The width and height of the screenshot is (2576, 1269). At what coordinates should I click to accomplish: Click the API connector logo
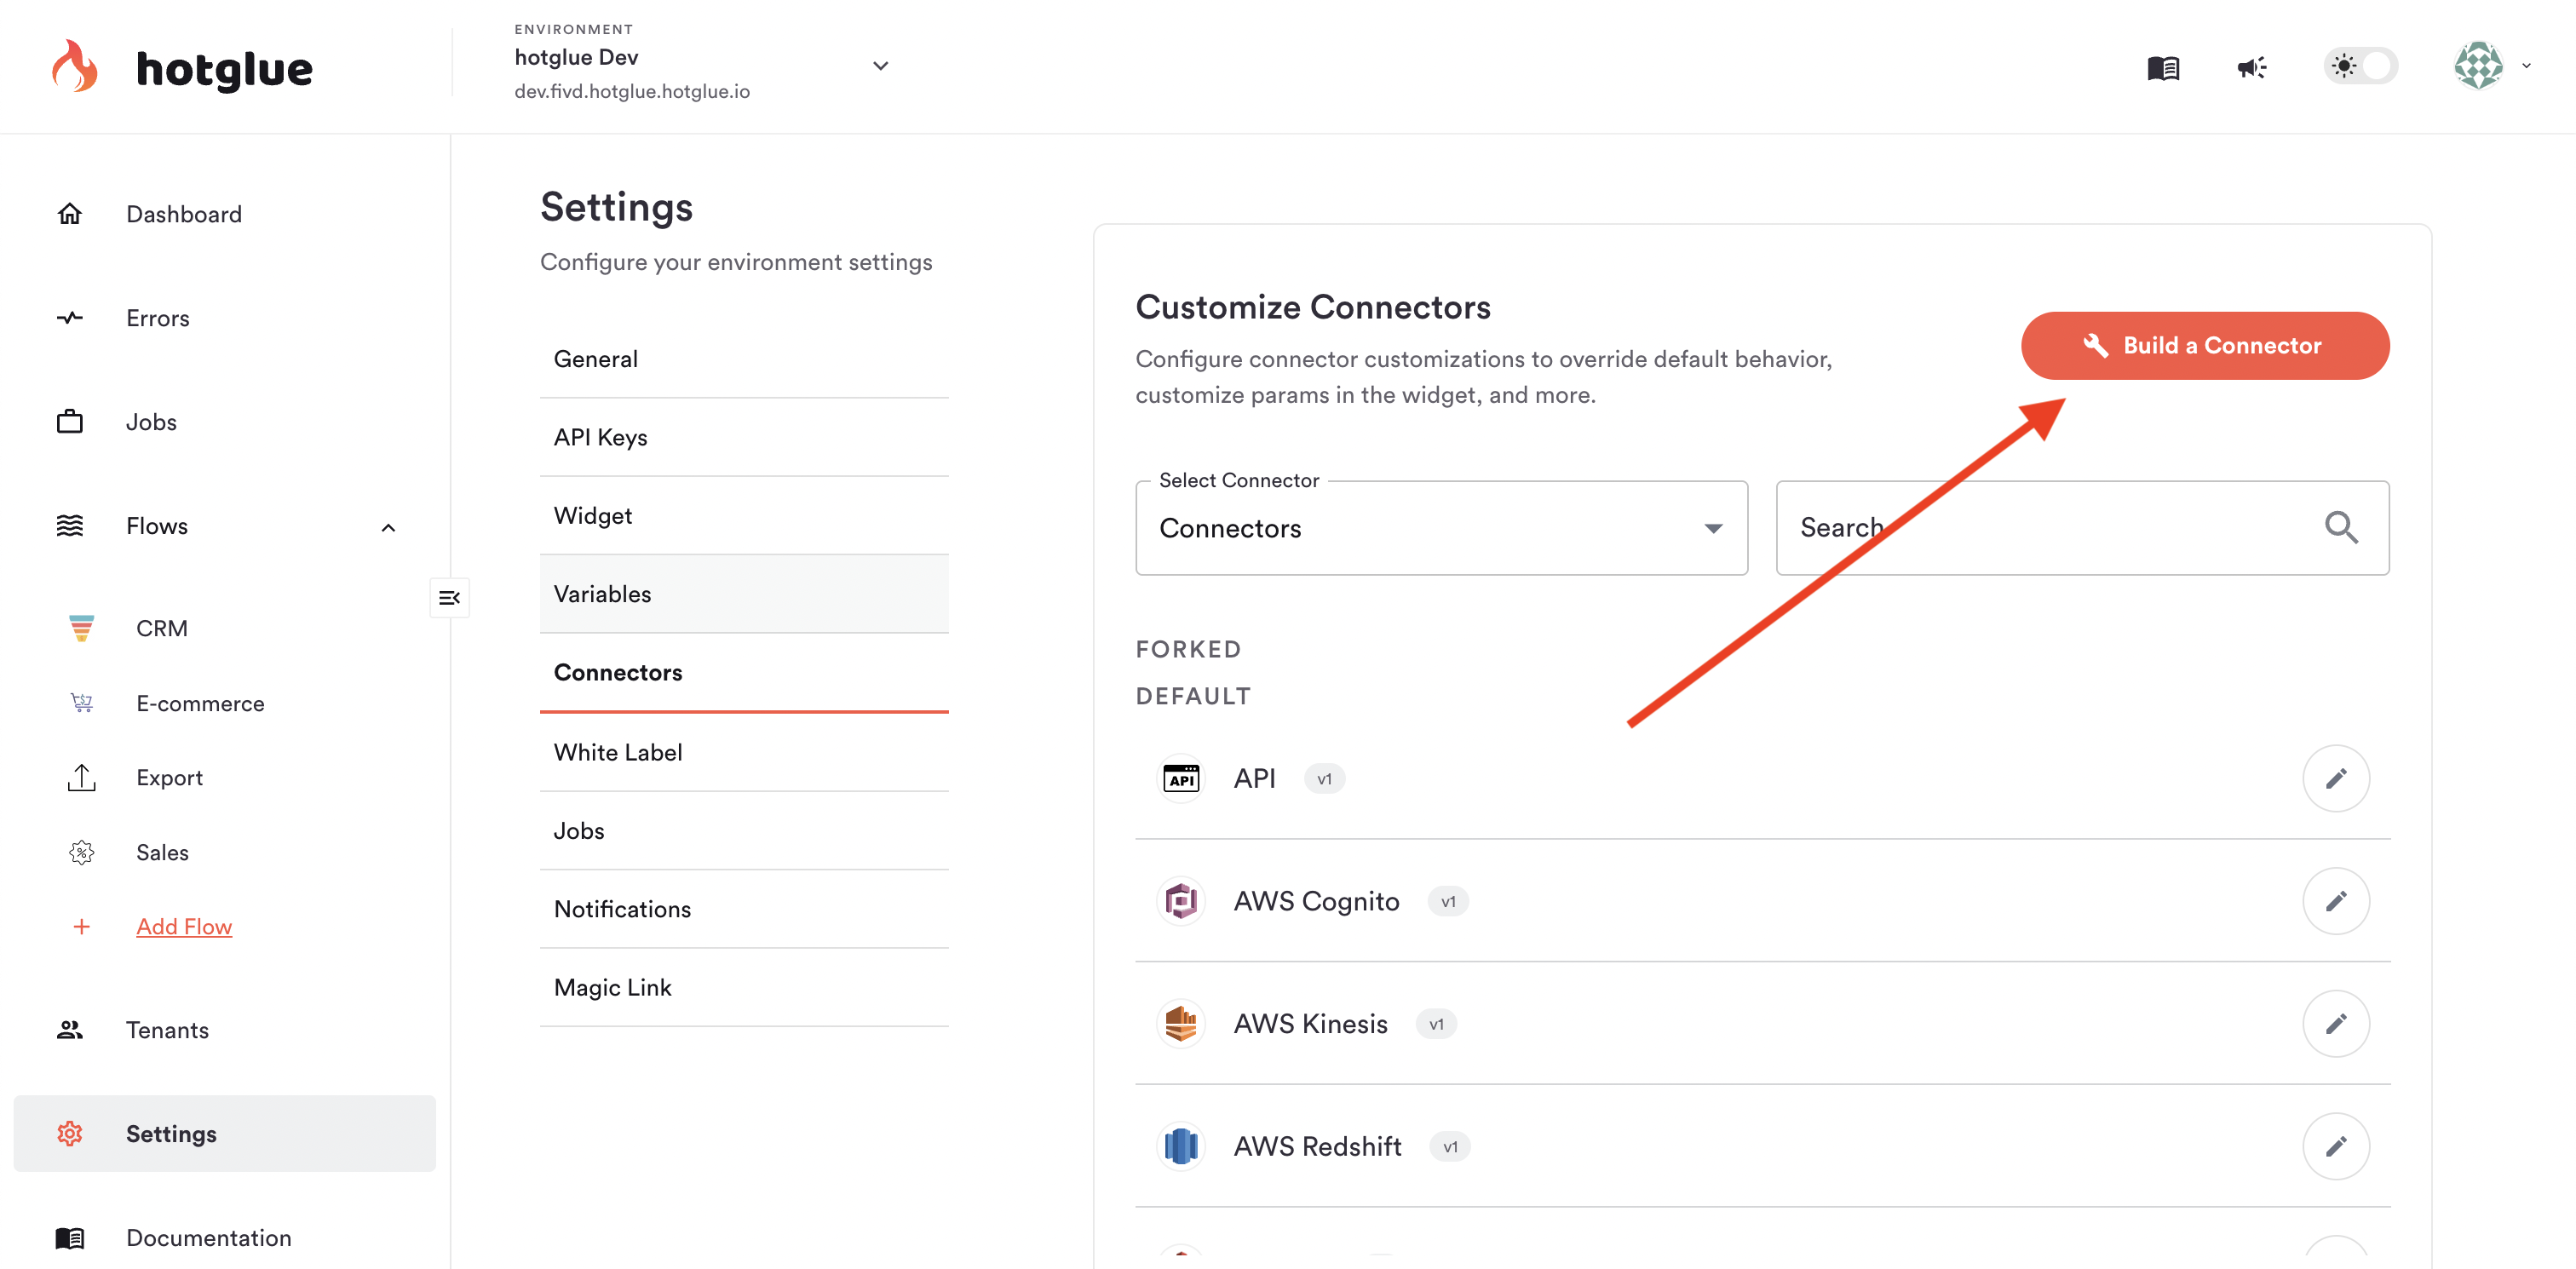1181,778
